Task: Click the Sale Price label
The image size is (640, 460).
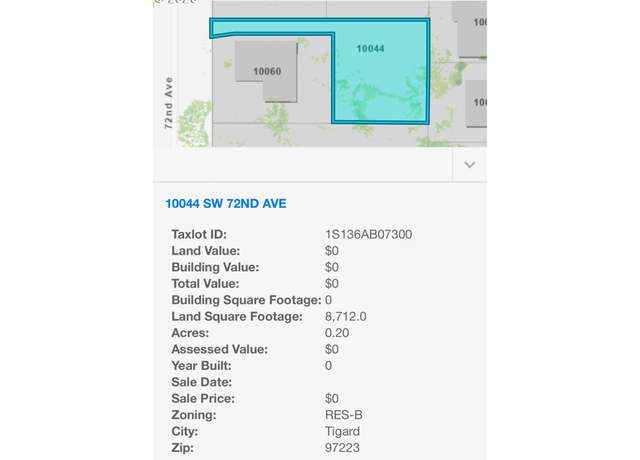Action: 203,399
